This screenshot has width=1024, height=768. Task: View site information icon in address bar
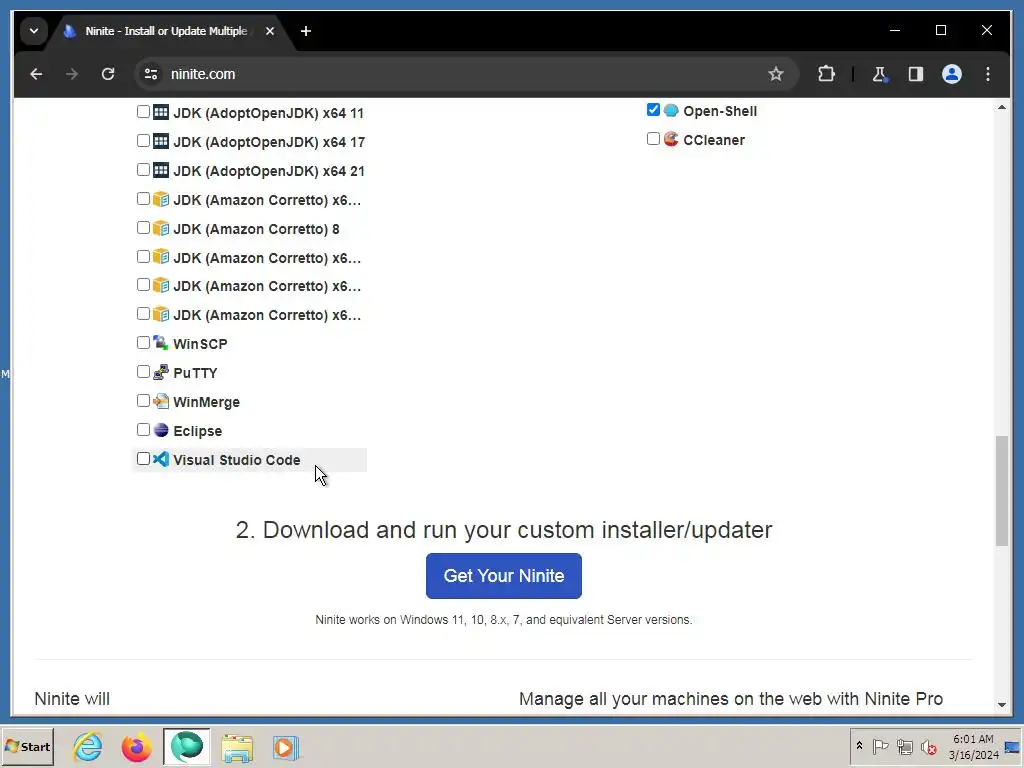tap(151, 74)
